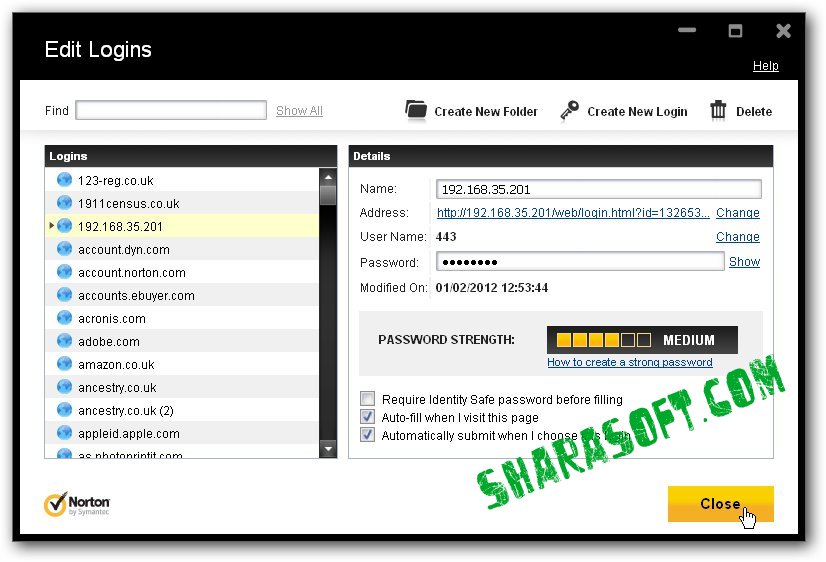The height and width of the screenshot is (562, 826).
Task: Click globe icon next to acronis.com
Action: coord(64,318)
